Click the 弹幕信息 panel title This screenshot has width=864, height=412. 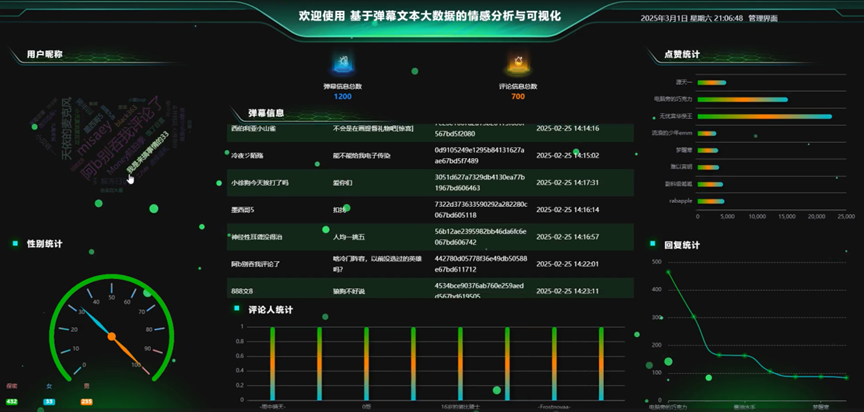click(x=266, y=113)
